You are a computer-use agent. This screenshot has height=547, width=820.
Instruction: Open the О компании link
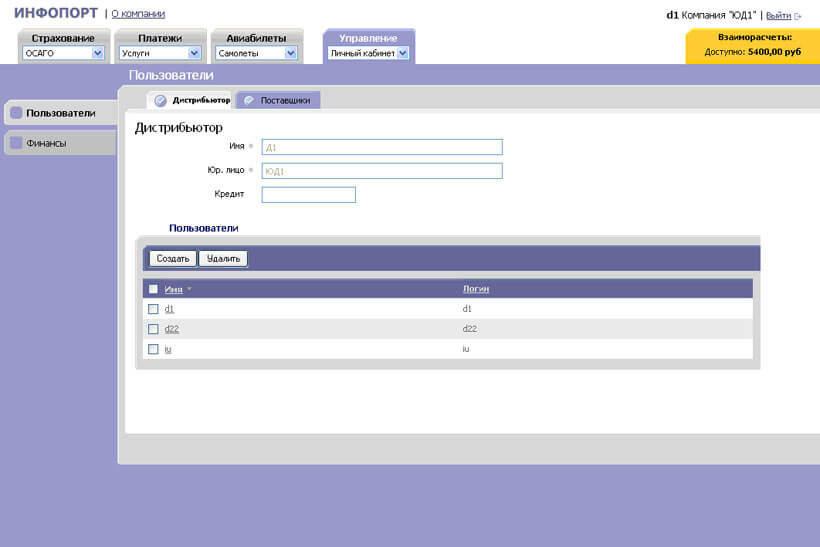(138, 14)
